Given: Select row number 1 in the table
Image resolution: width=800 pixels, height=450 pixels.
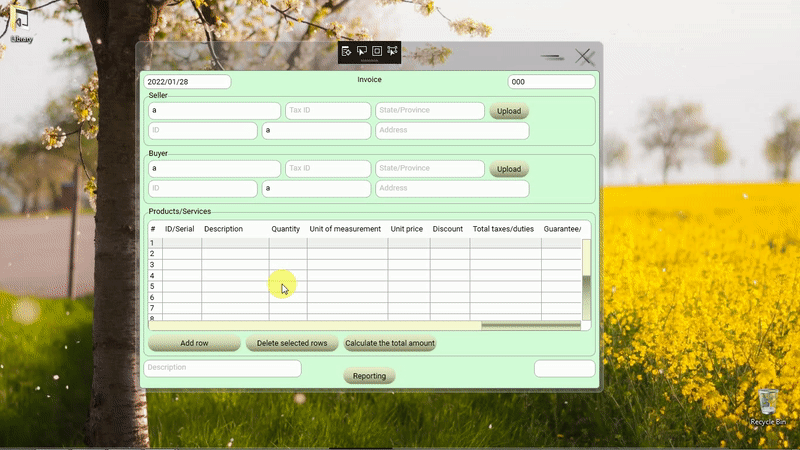Looking at the screenshot, I should [x=152, y=243].
